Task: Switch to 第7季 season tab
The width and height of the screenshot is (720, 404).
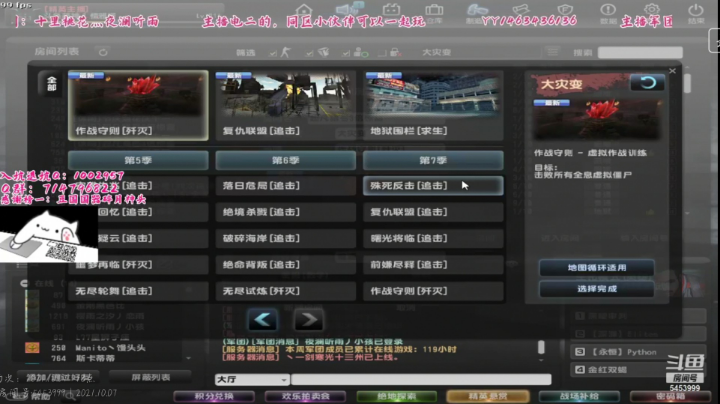Action: tap(433, 160)
